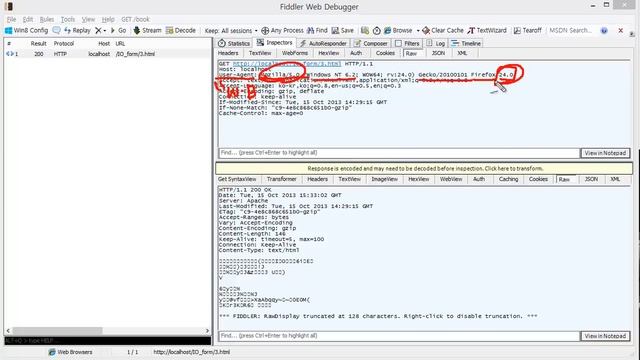The image size is (640, 360).
Task: Select response ImageView tab
Action: [x=384, y=179]
